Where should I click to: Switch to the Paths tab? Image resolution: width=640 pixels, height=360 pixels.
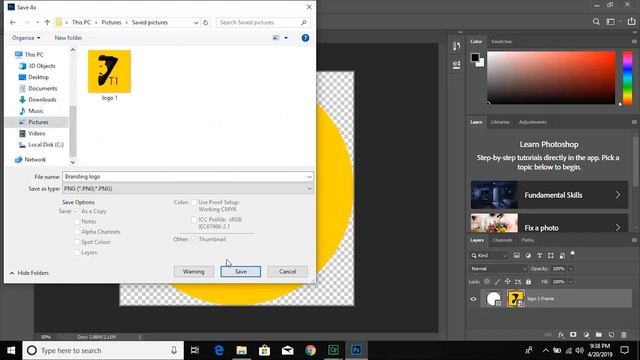(527, 240)
